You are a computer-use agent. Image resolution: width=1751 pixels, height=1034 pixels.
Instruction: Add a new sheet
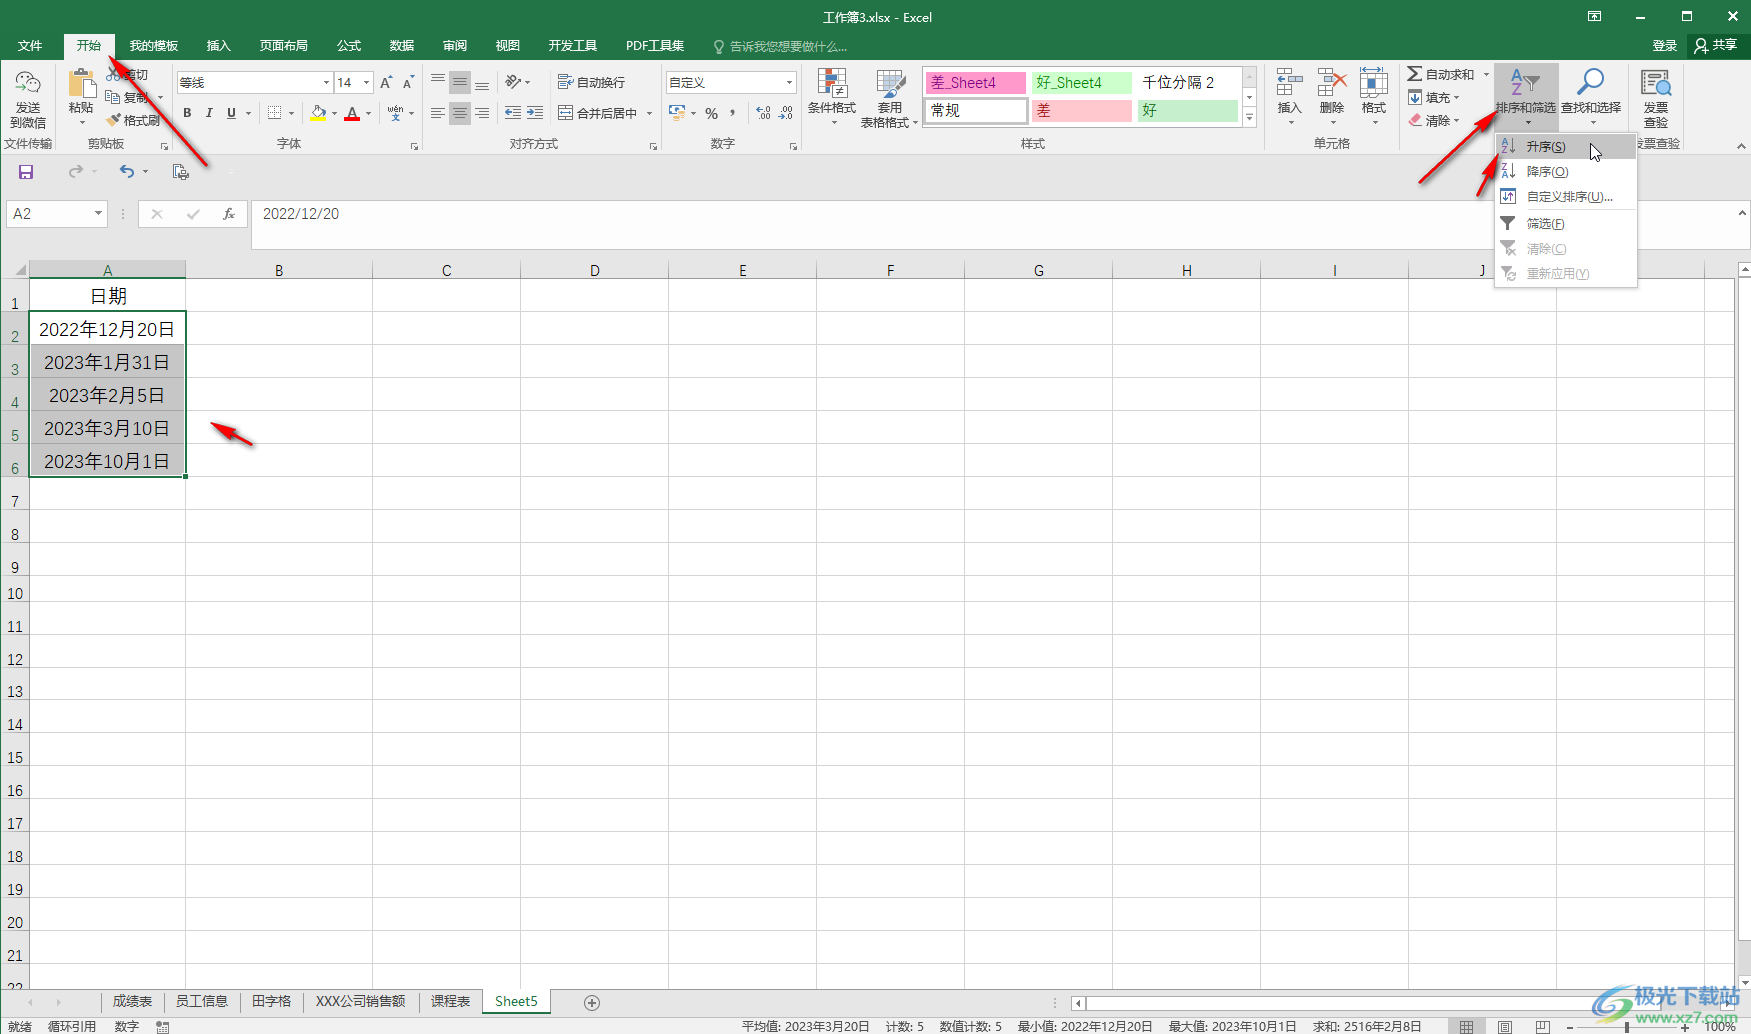pos(592,1003)
